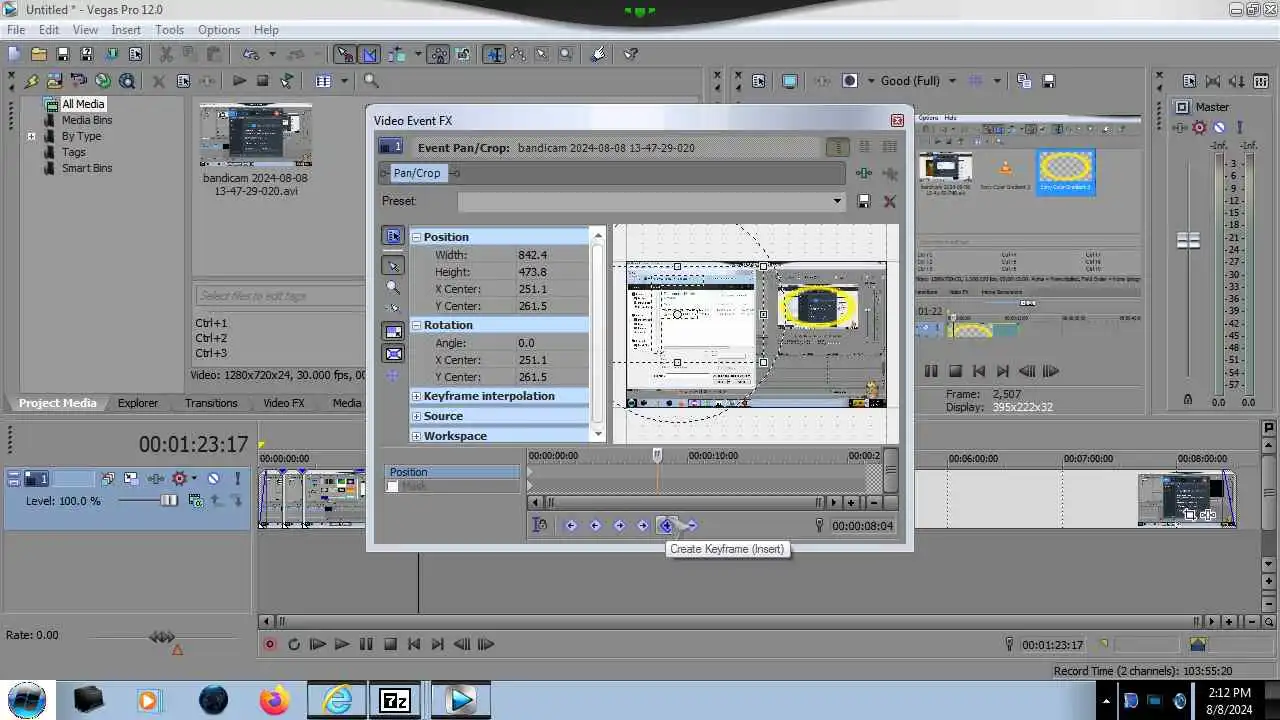
Task: Start preview in Project Media toolbar
Action: point(240,81)
